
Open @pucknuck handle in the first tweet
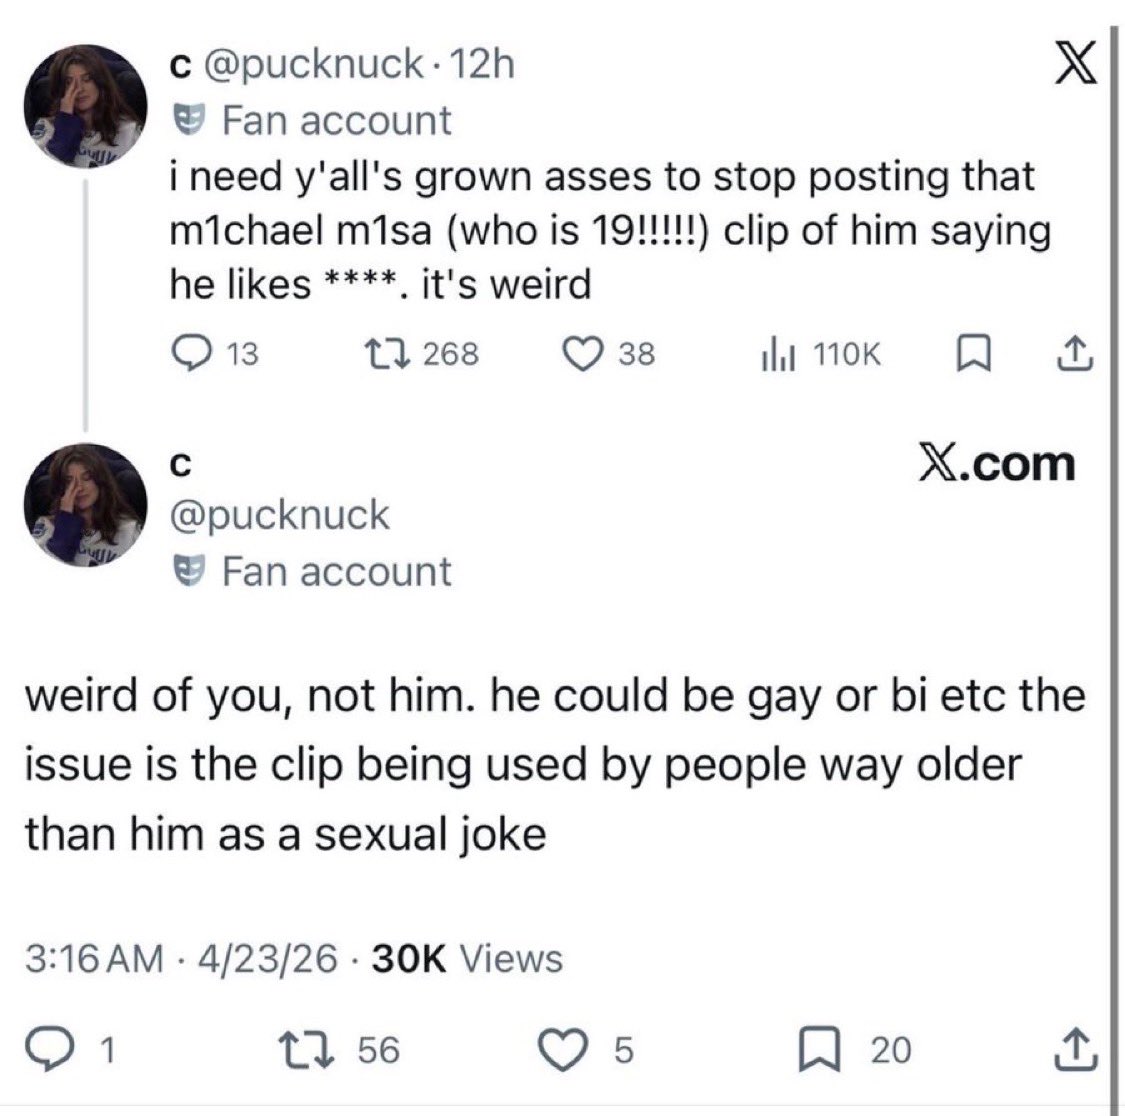[314, 65]
